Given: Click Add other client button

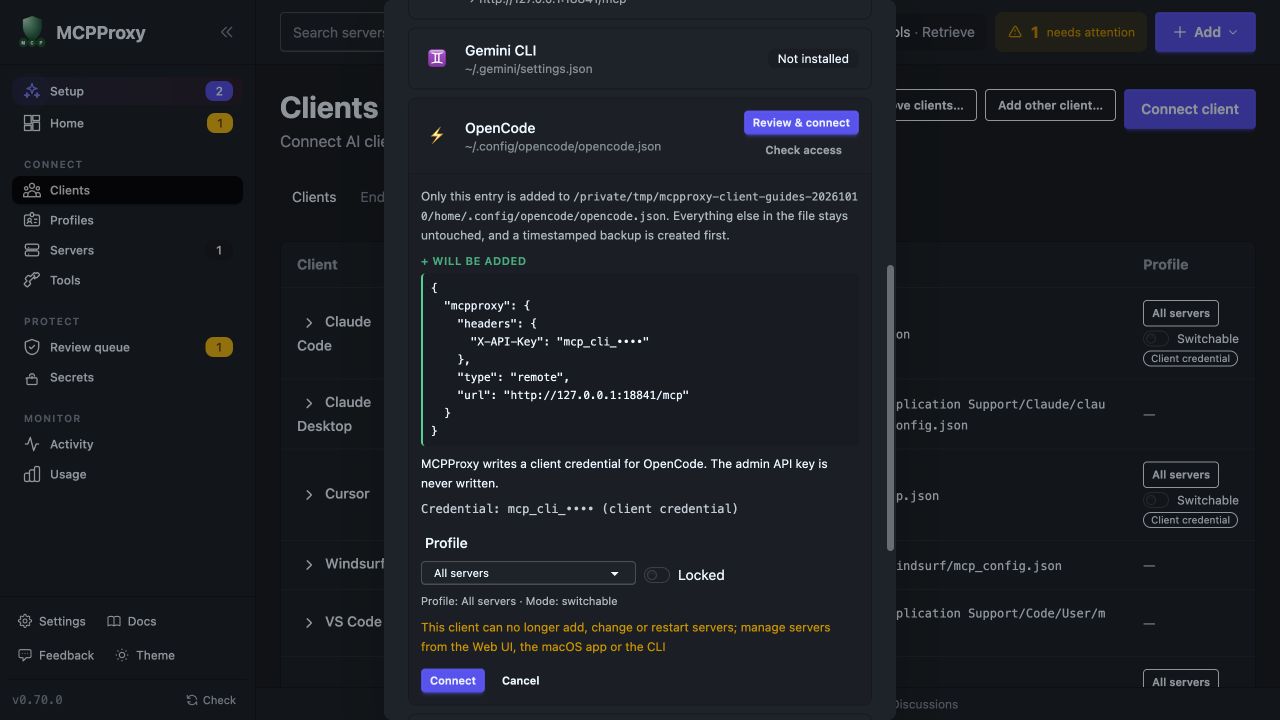Looking at the screenshot, I should coord(1050,105).
